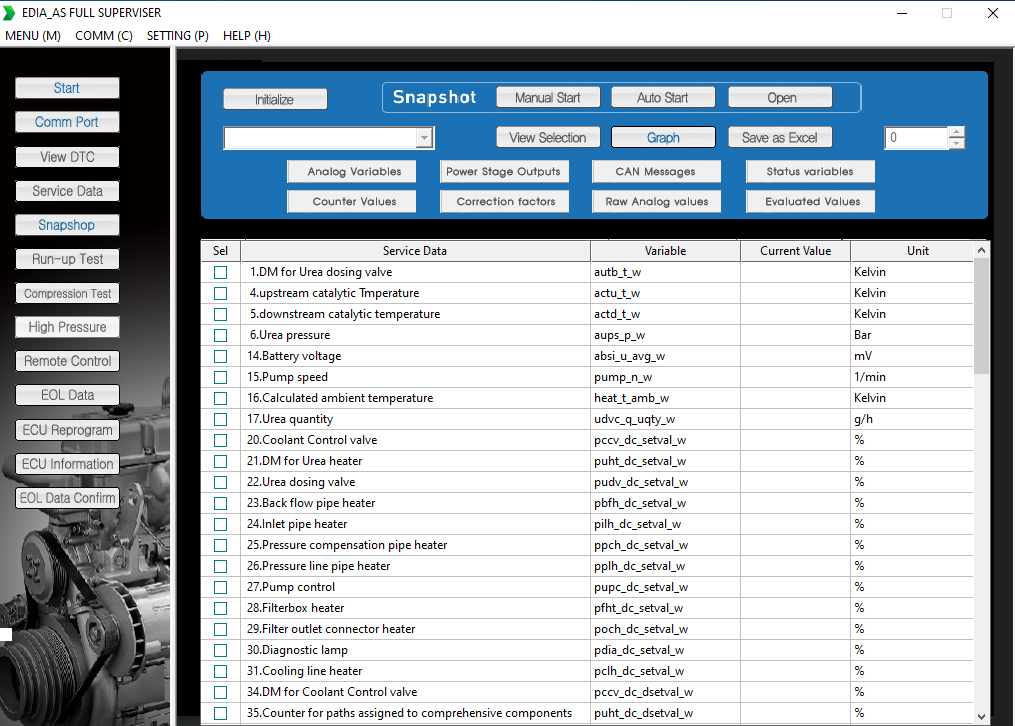This screenshot has height=726, width=1015.
Task: Show Evaluated Values
Action: point(810,201)
